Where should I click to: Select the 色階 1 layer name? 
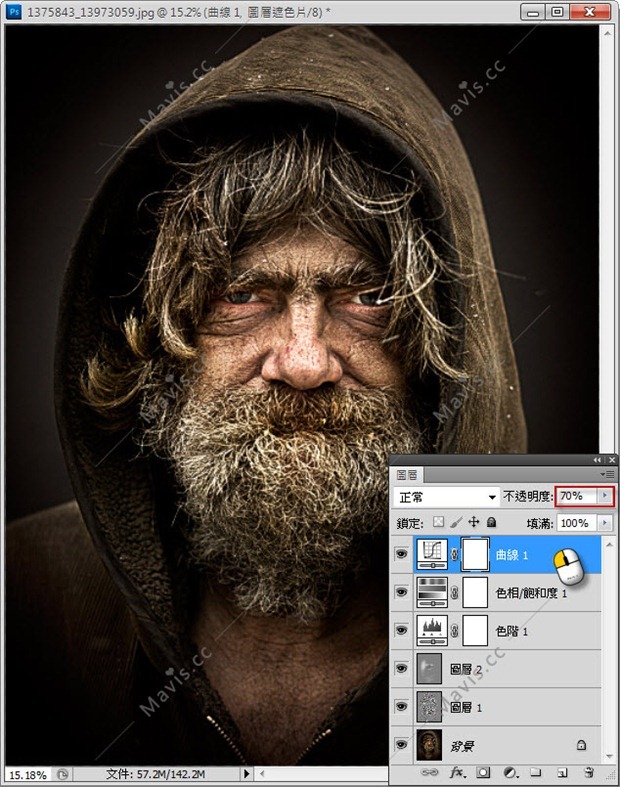tap(512, 631)
